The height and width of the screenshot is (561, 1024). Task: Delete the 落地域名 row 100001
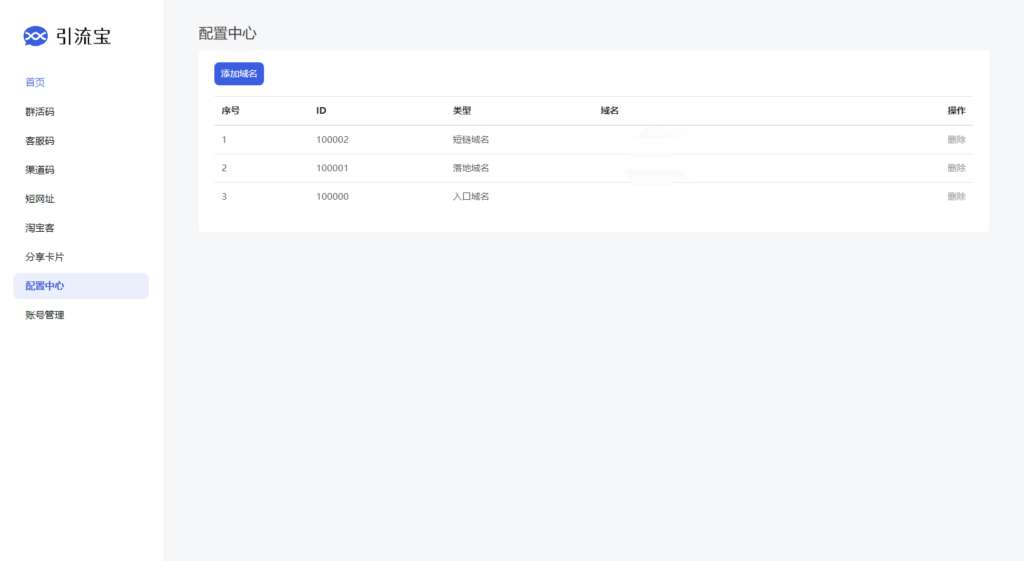pyautogui.click(x=956, y=168)
